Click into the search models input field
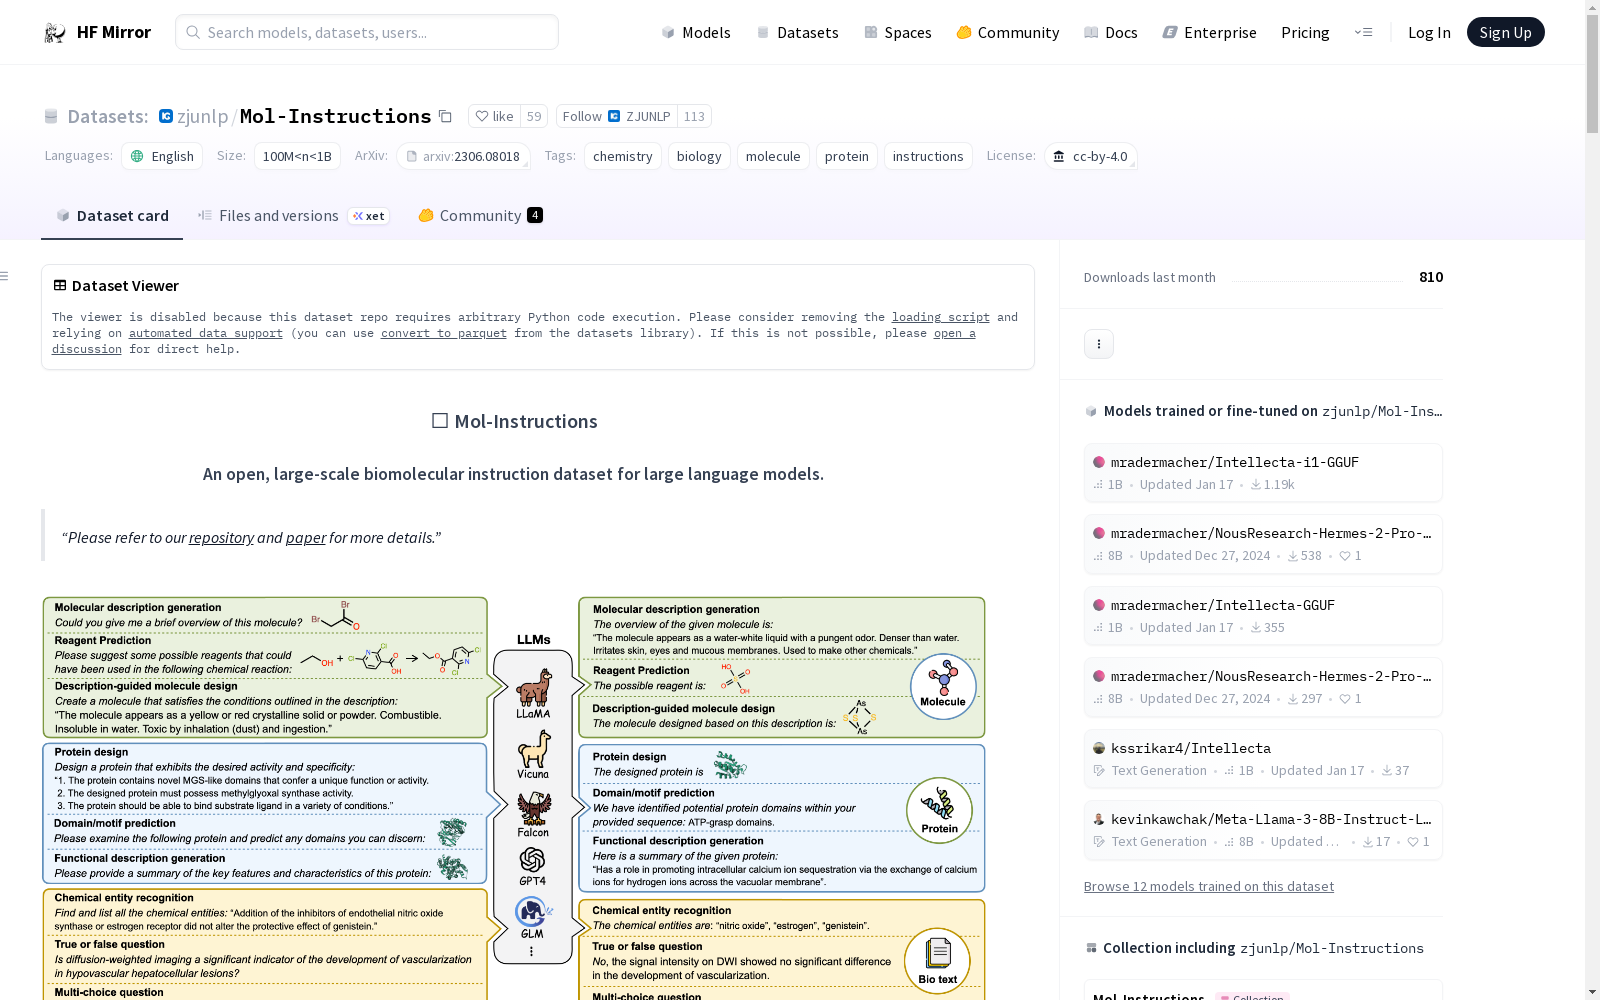1600x1000 pixels. 360,32
